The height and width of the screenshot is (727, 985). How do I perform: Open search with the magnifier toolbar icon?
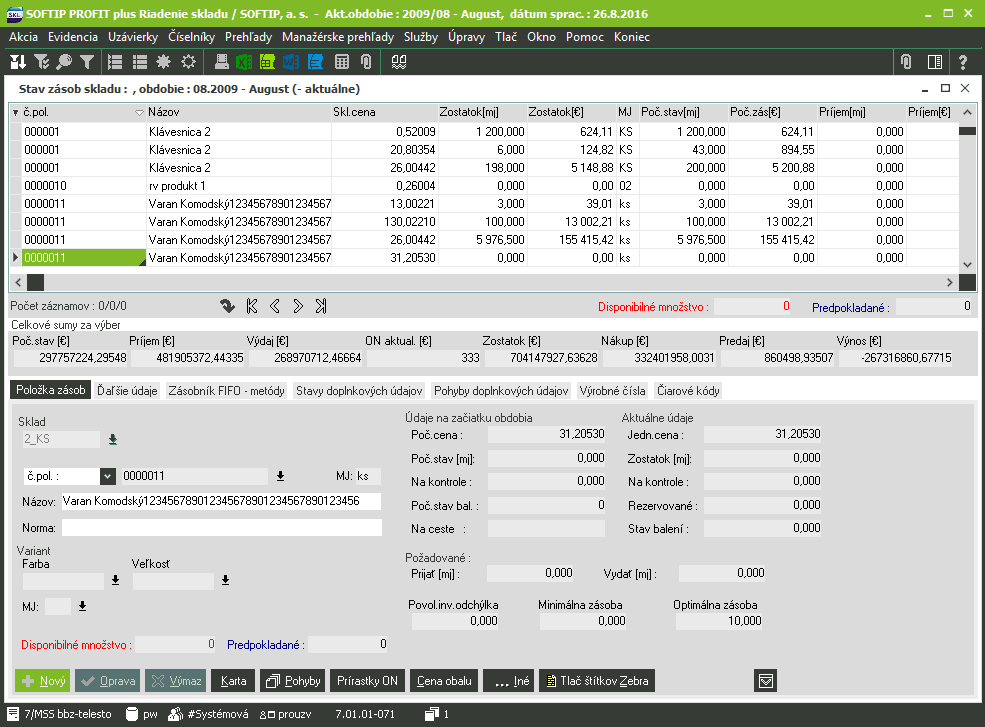click(64, 62)
